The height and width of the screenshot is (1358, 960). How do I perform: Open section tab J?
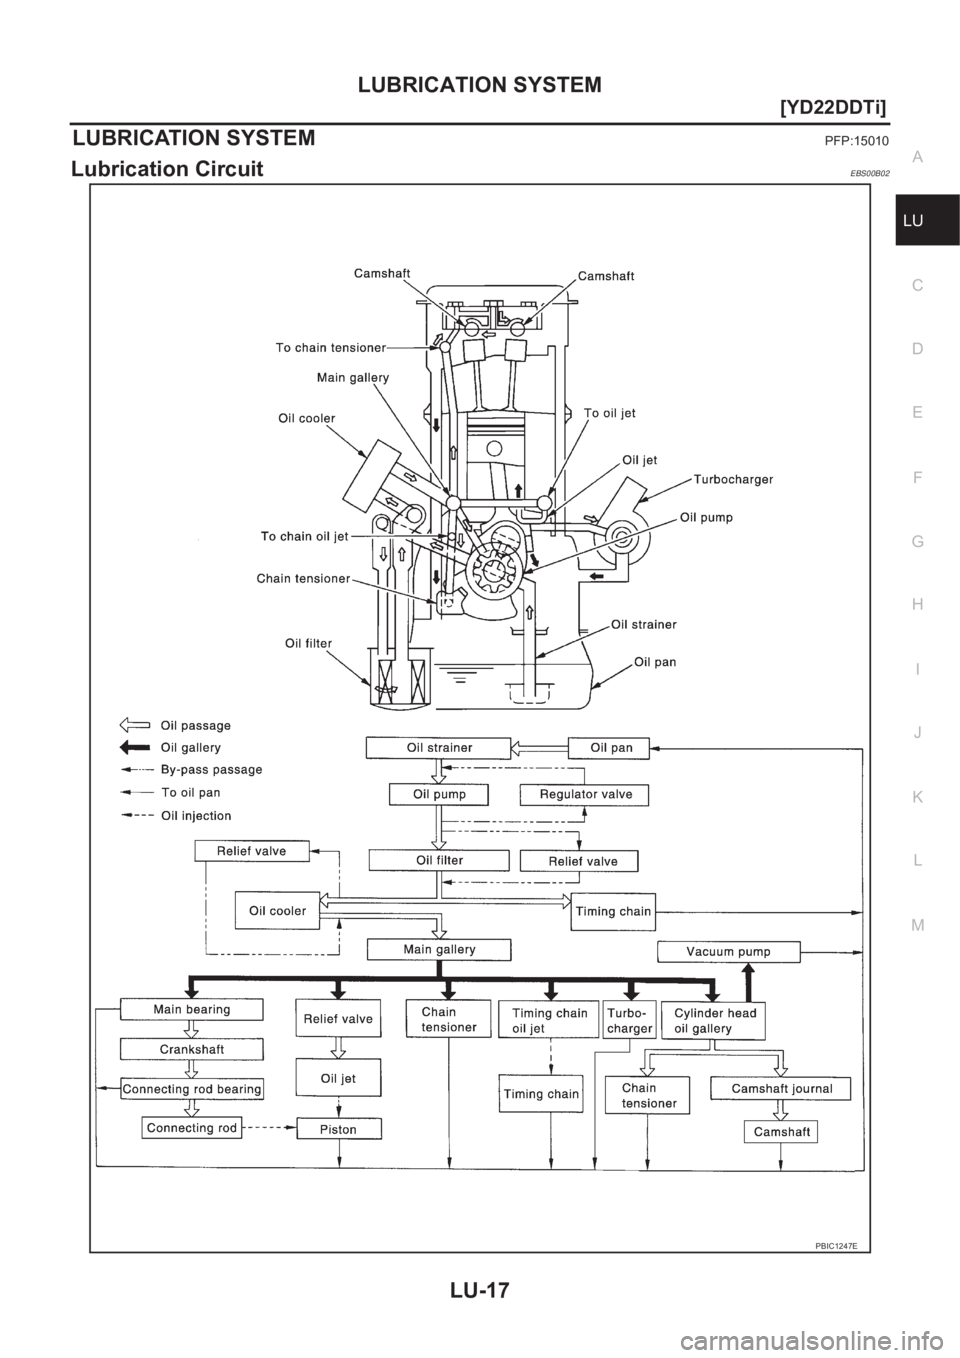pyautogui.click(x=918, y=732)
